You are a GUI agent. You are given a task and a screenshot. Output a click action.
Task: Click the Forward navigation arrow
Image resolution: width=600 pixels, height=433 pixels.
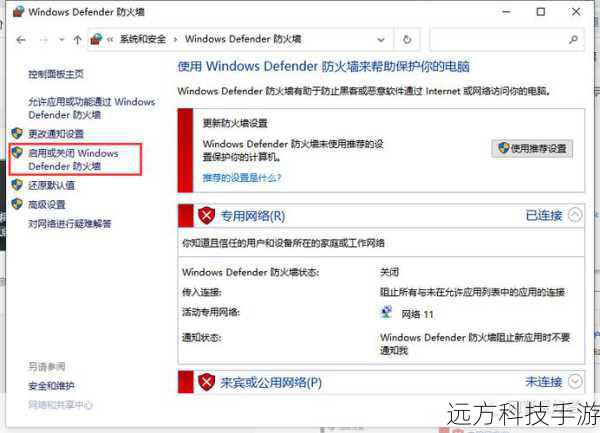point(44,40)
